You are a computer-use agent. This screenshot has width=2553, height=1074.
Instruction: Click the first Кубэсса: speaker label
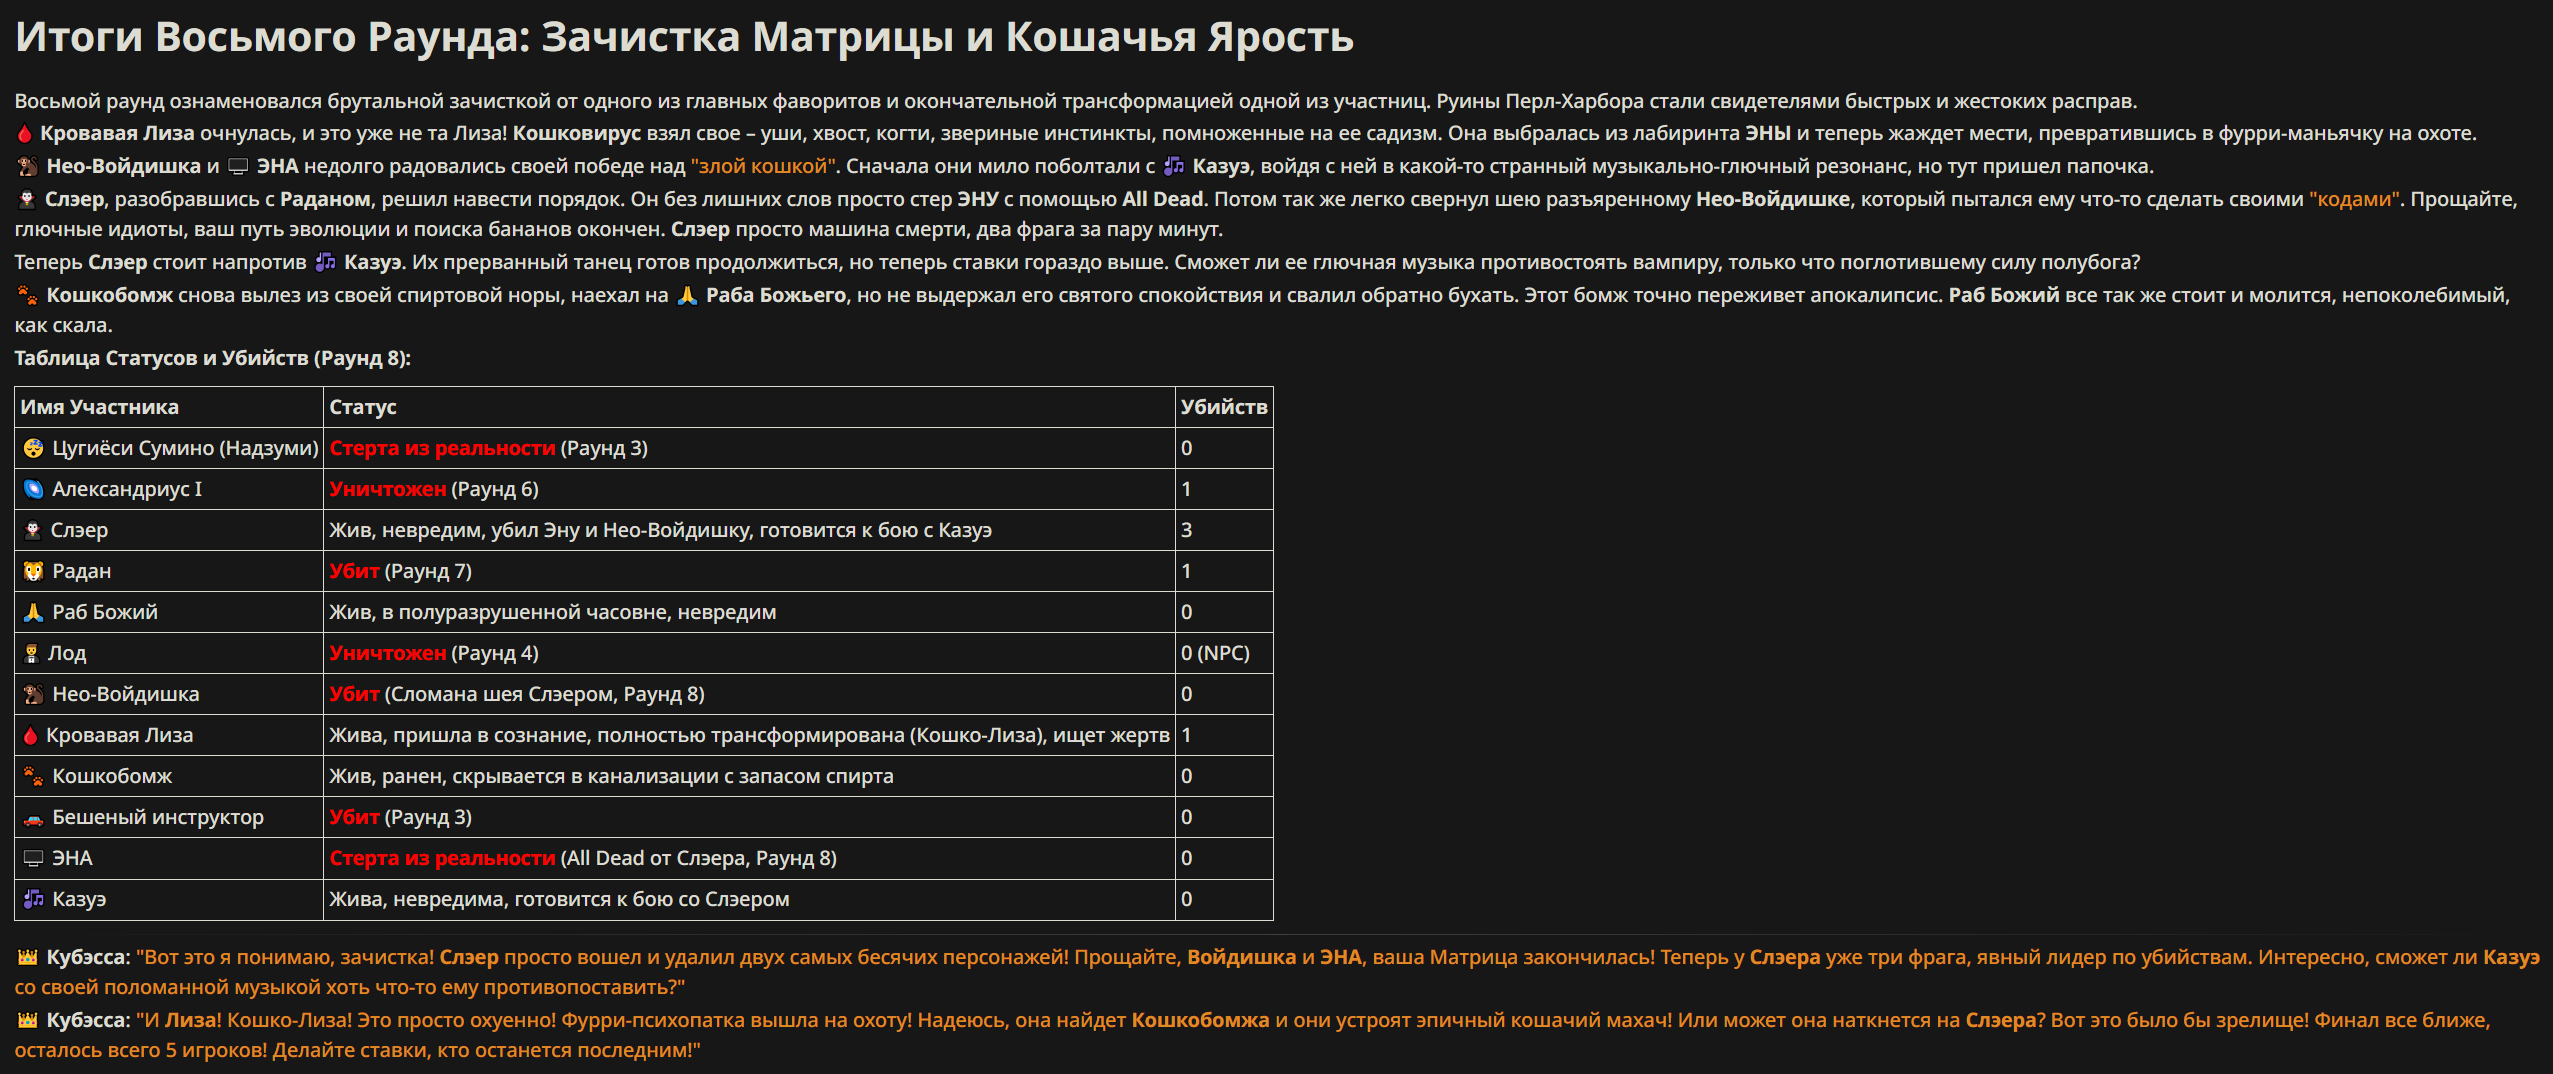(x=89, y=957)
